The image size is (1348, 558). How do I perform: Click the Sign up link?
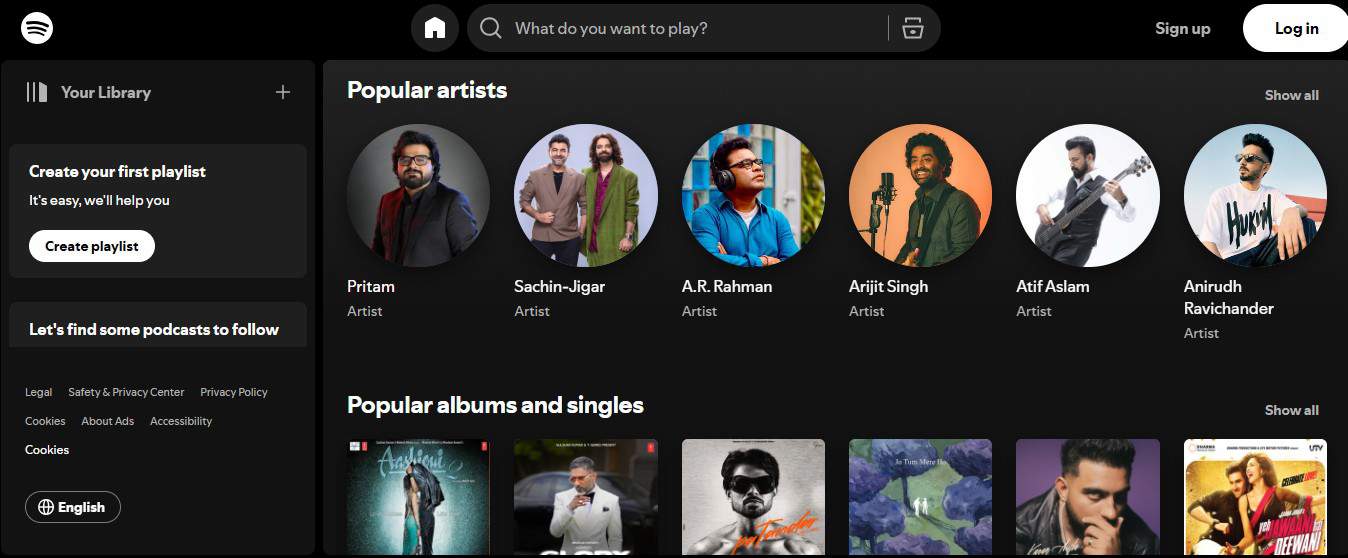[1182, 28]
